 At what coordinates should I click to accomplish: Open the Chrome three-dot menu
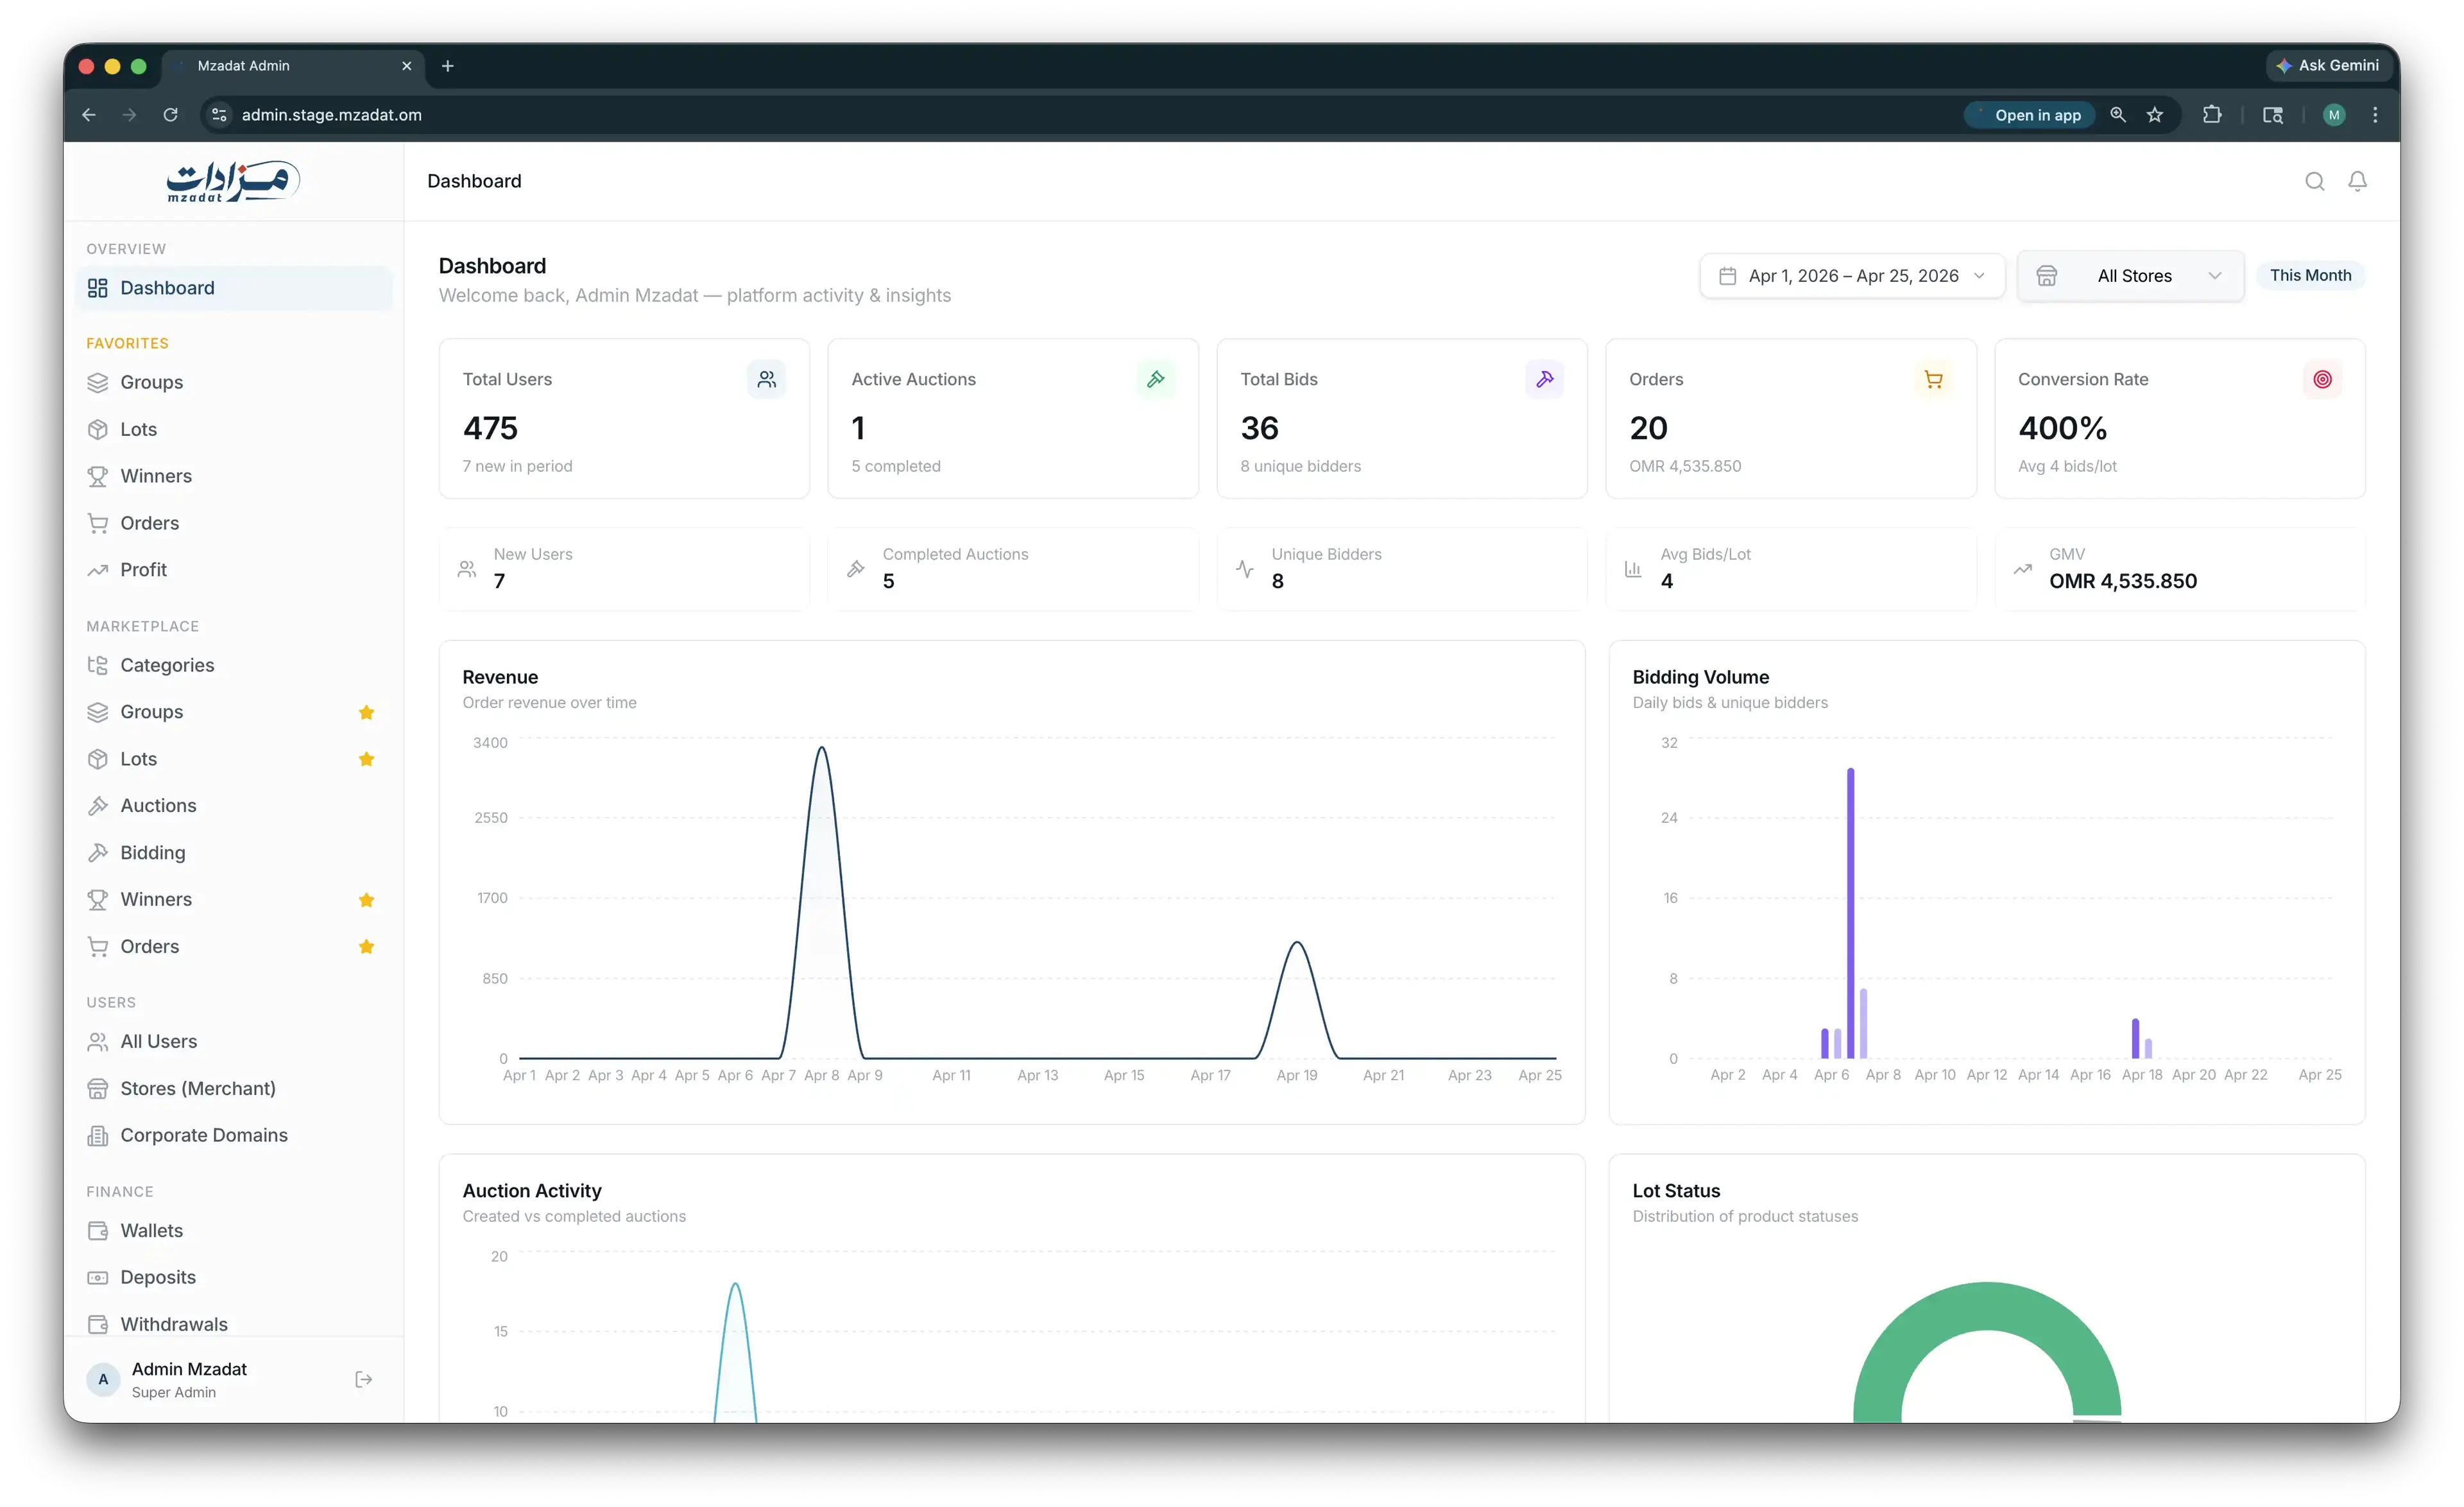[x=2375, y=115]
